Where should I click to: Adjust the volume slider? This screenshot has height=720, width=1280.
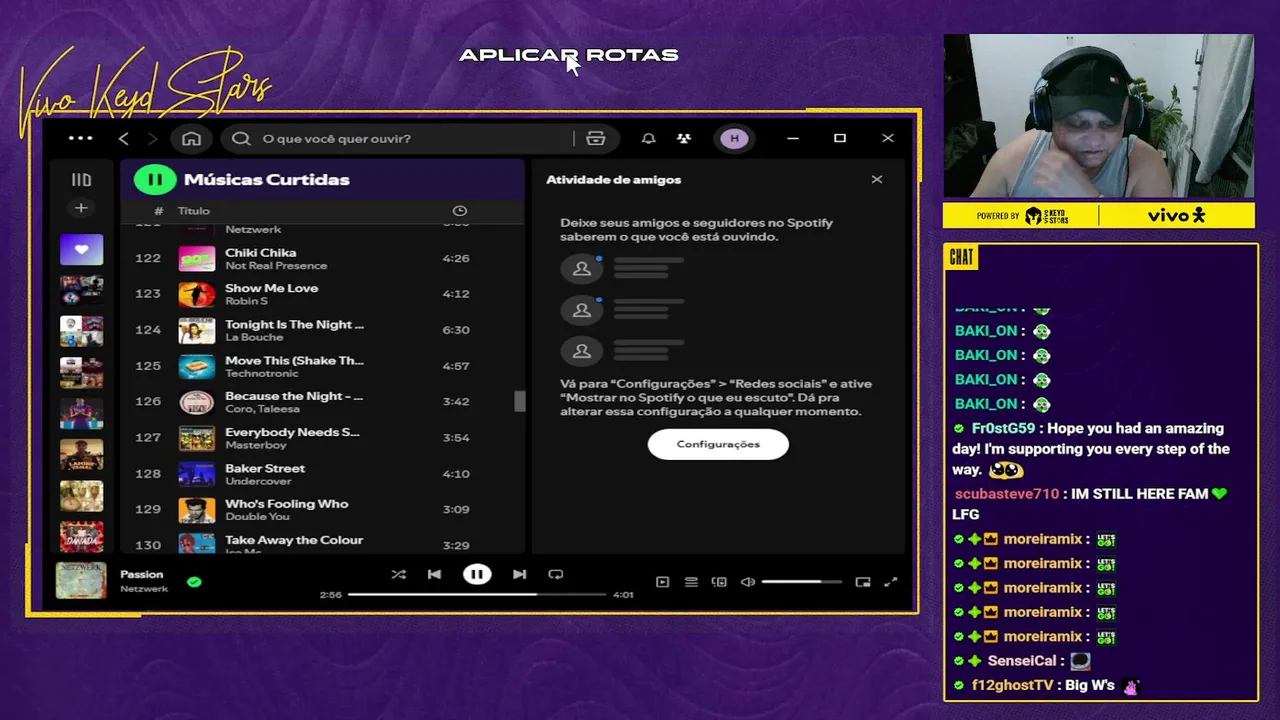(x=801, y=582)
